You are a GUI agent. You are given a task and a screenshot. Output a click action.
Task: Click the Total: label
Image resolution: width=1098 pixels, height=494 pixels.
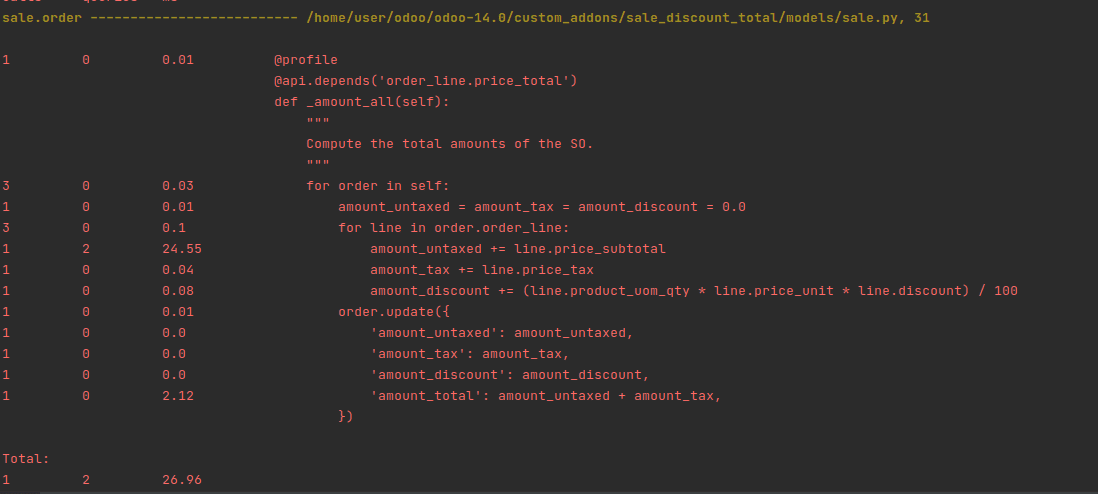coord(26,460)
